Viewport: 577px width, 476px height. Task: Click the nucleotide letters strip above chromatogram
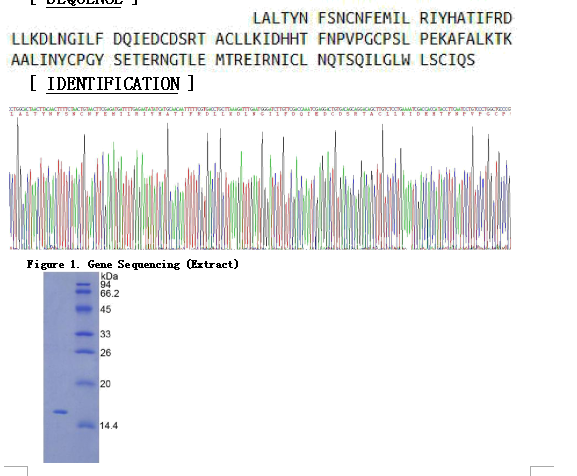[x=260, y=109]
